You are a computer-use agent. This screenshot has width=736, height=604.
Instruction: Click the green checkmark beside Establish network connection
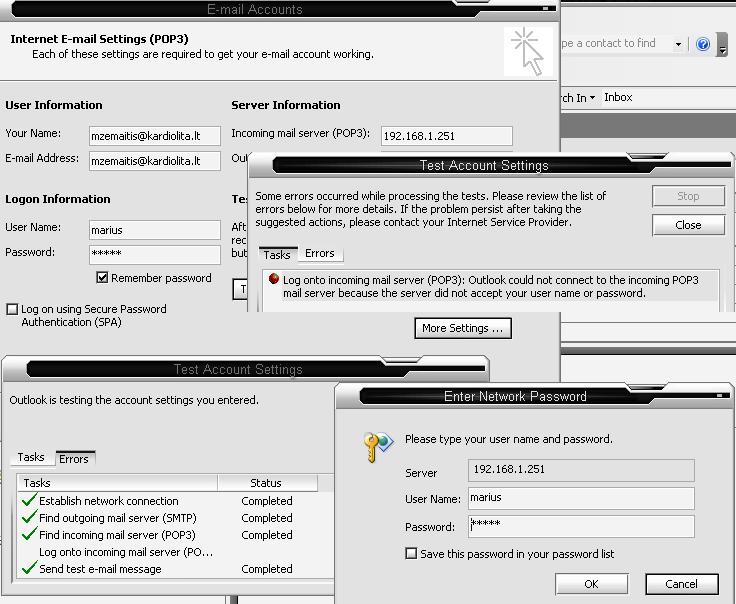pyautogui.click(x=29, y=501)
